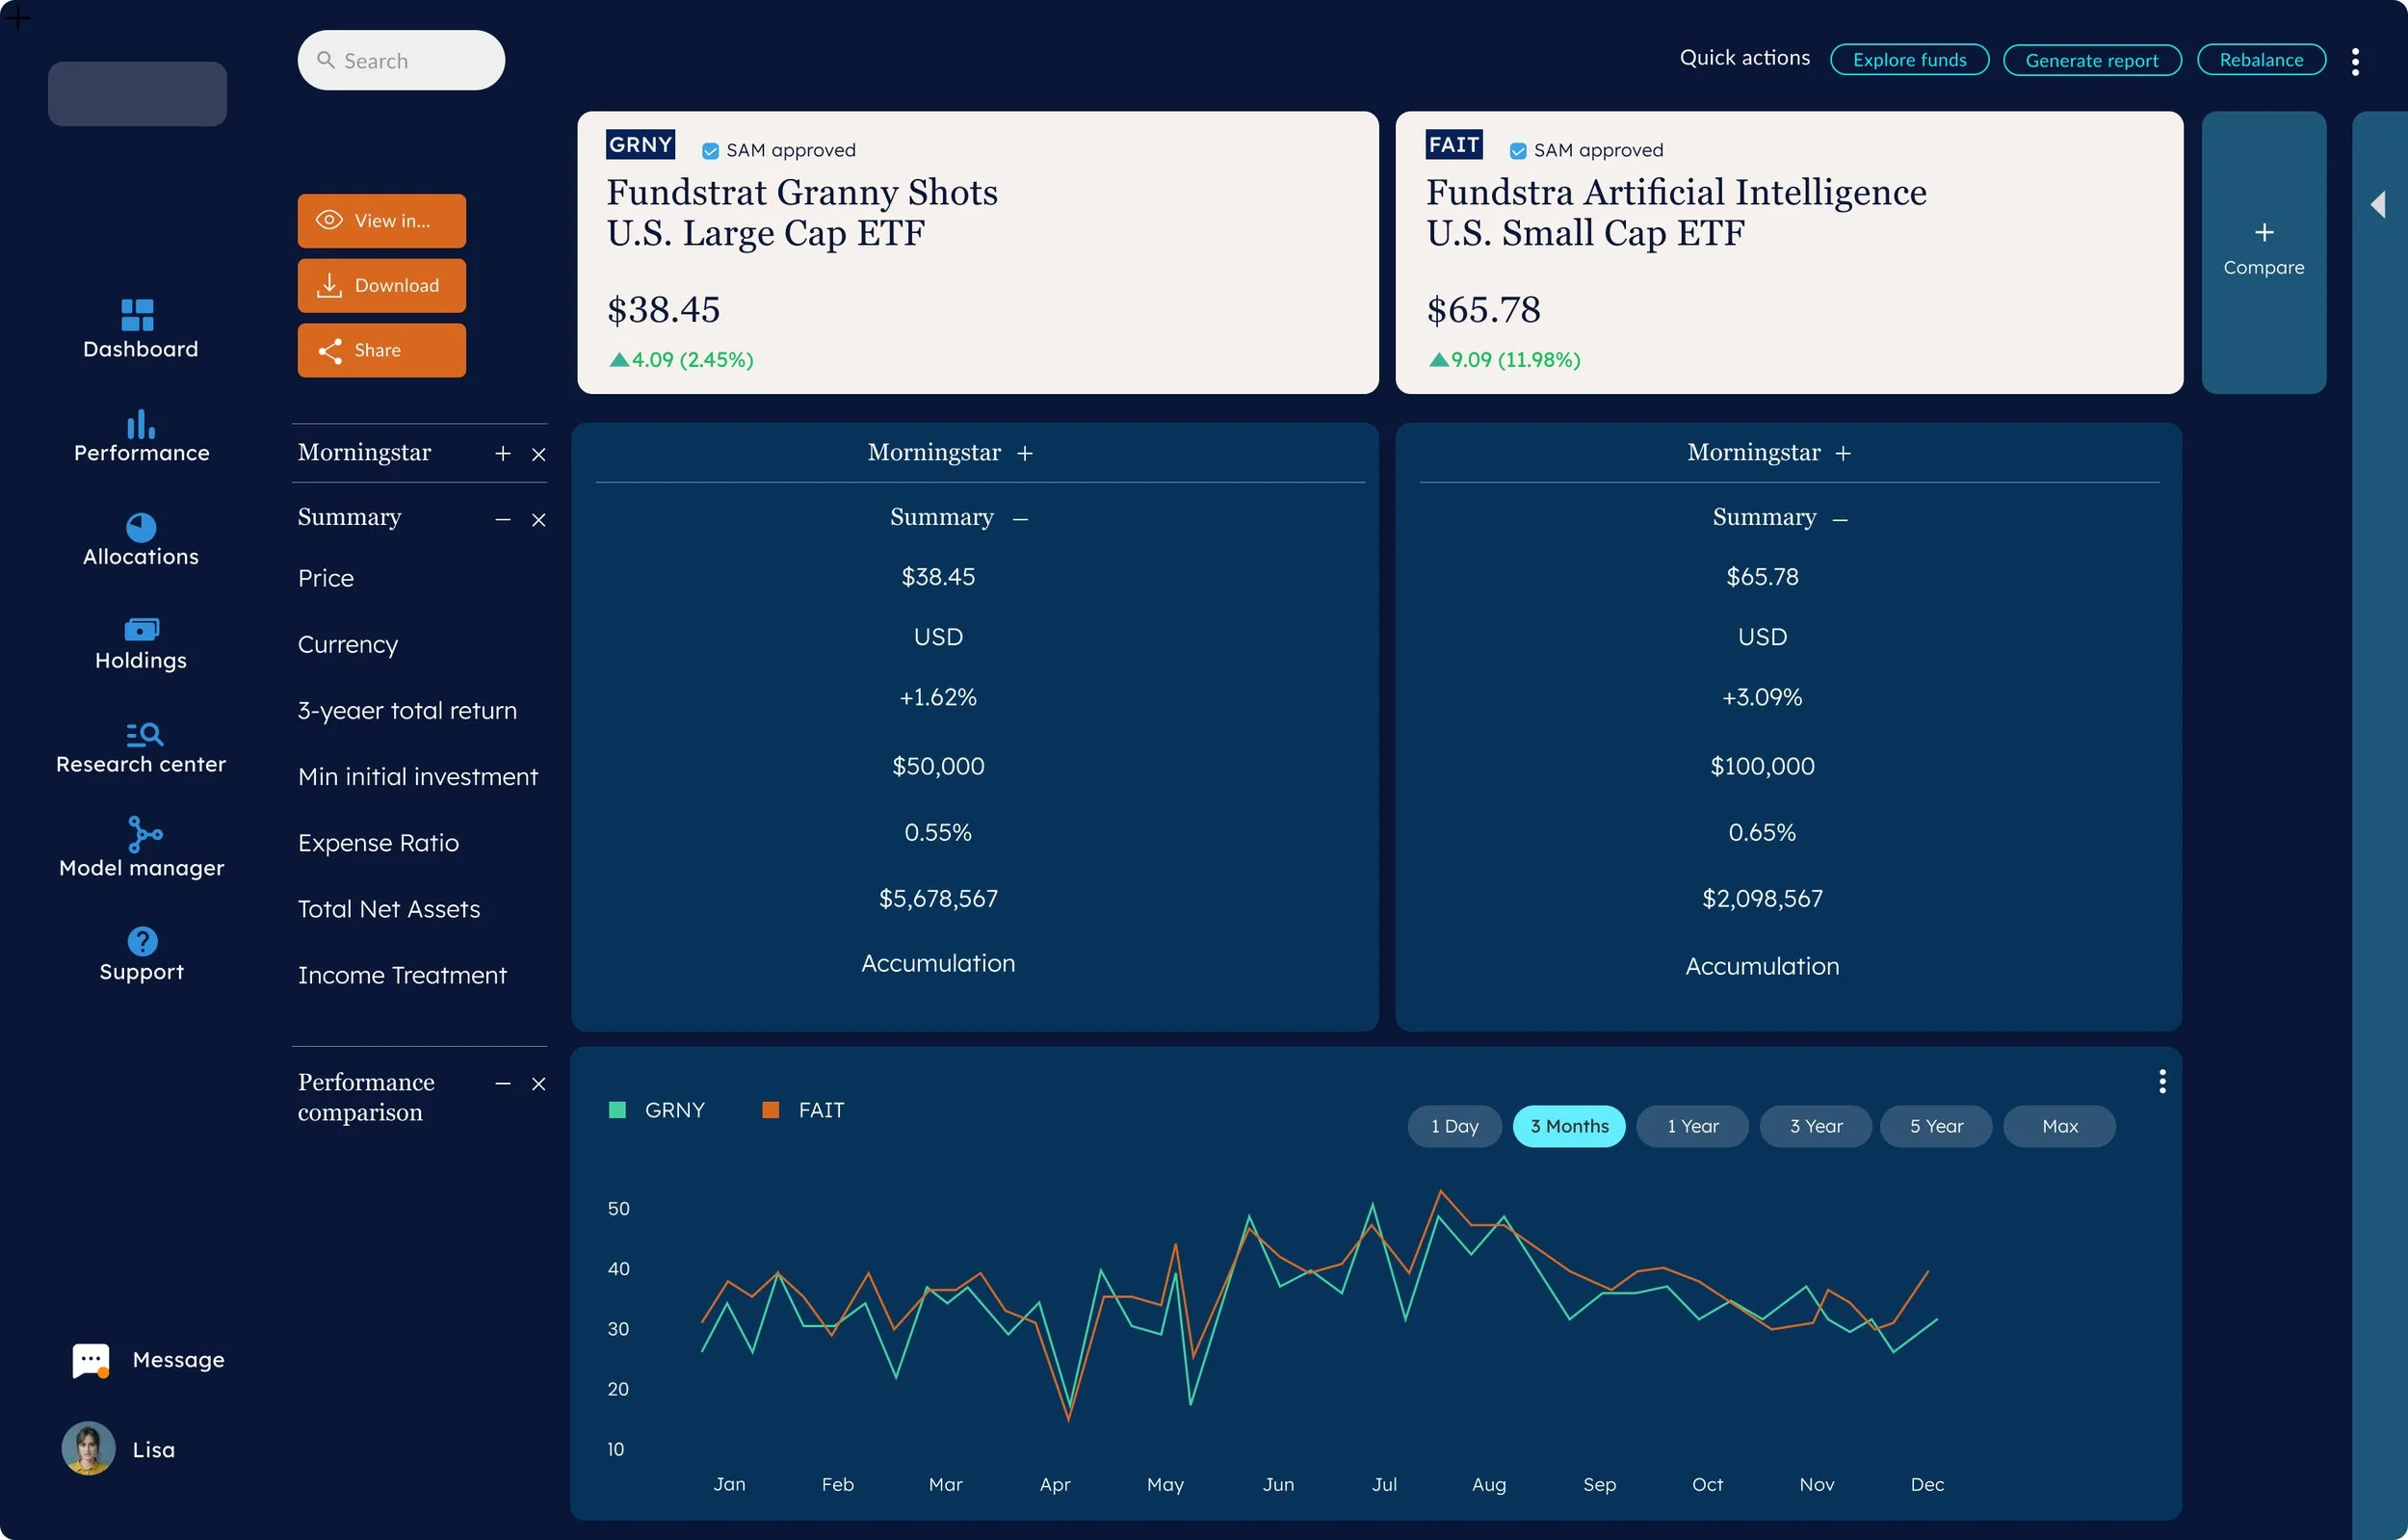This screenshot has width=2408, height=1540.
Task: Collapse Performance comparison section with minus
Action: (502, 1084)
